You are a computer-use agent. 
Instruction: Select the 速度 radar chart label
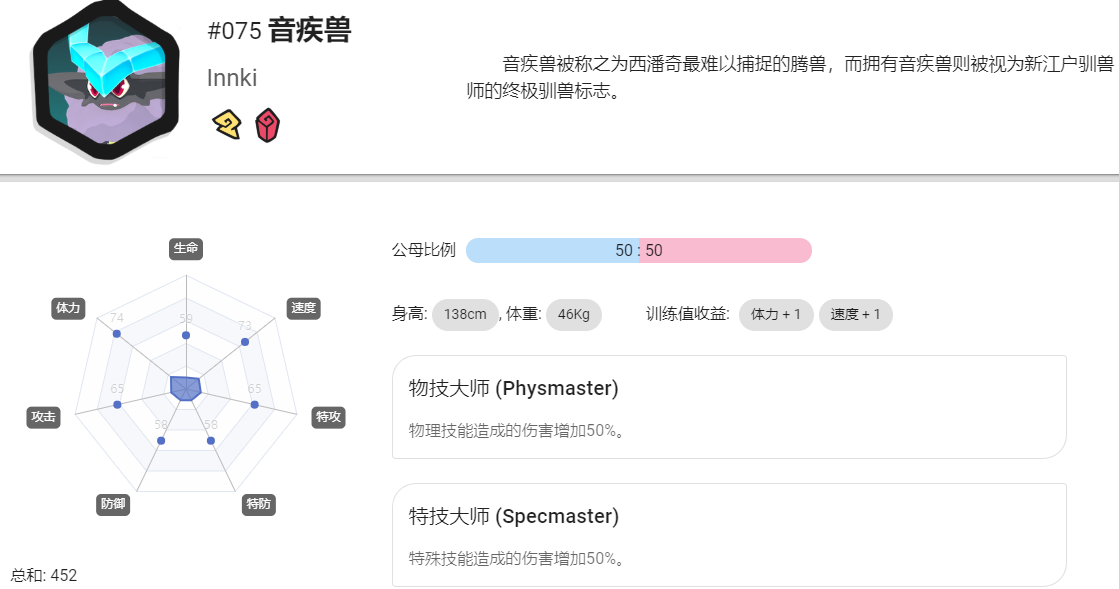303,308
